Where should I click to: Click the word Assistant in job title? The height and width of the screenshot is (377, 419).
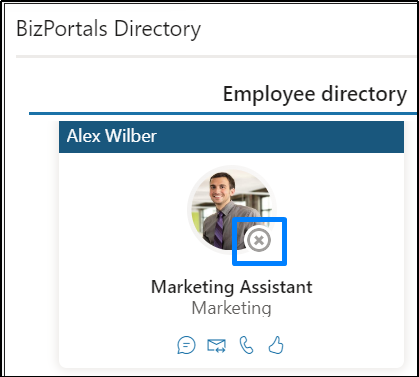point(276,287)
